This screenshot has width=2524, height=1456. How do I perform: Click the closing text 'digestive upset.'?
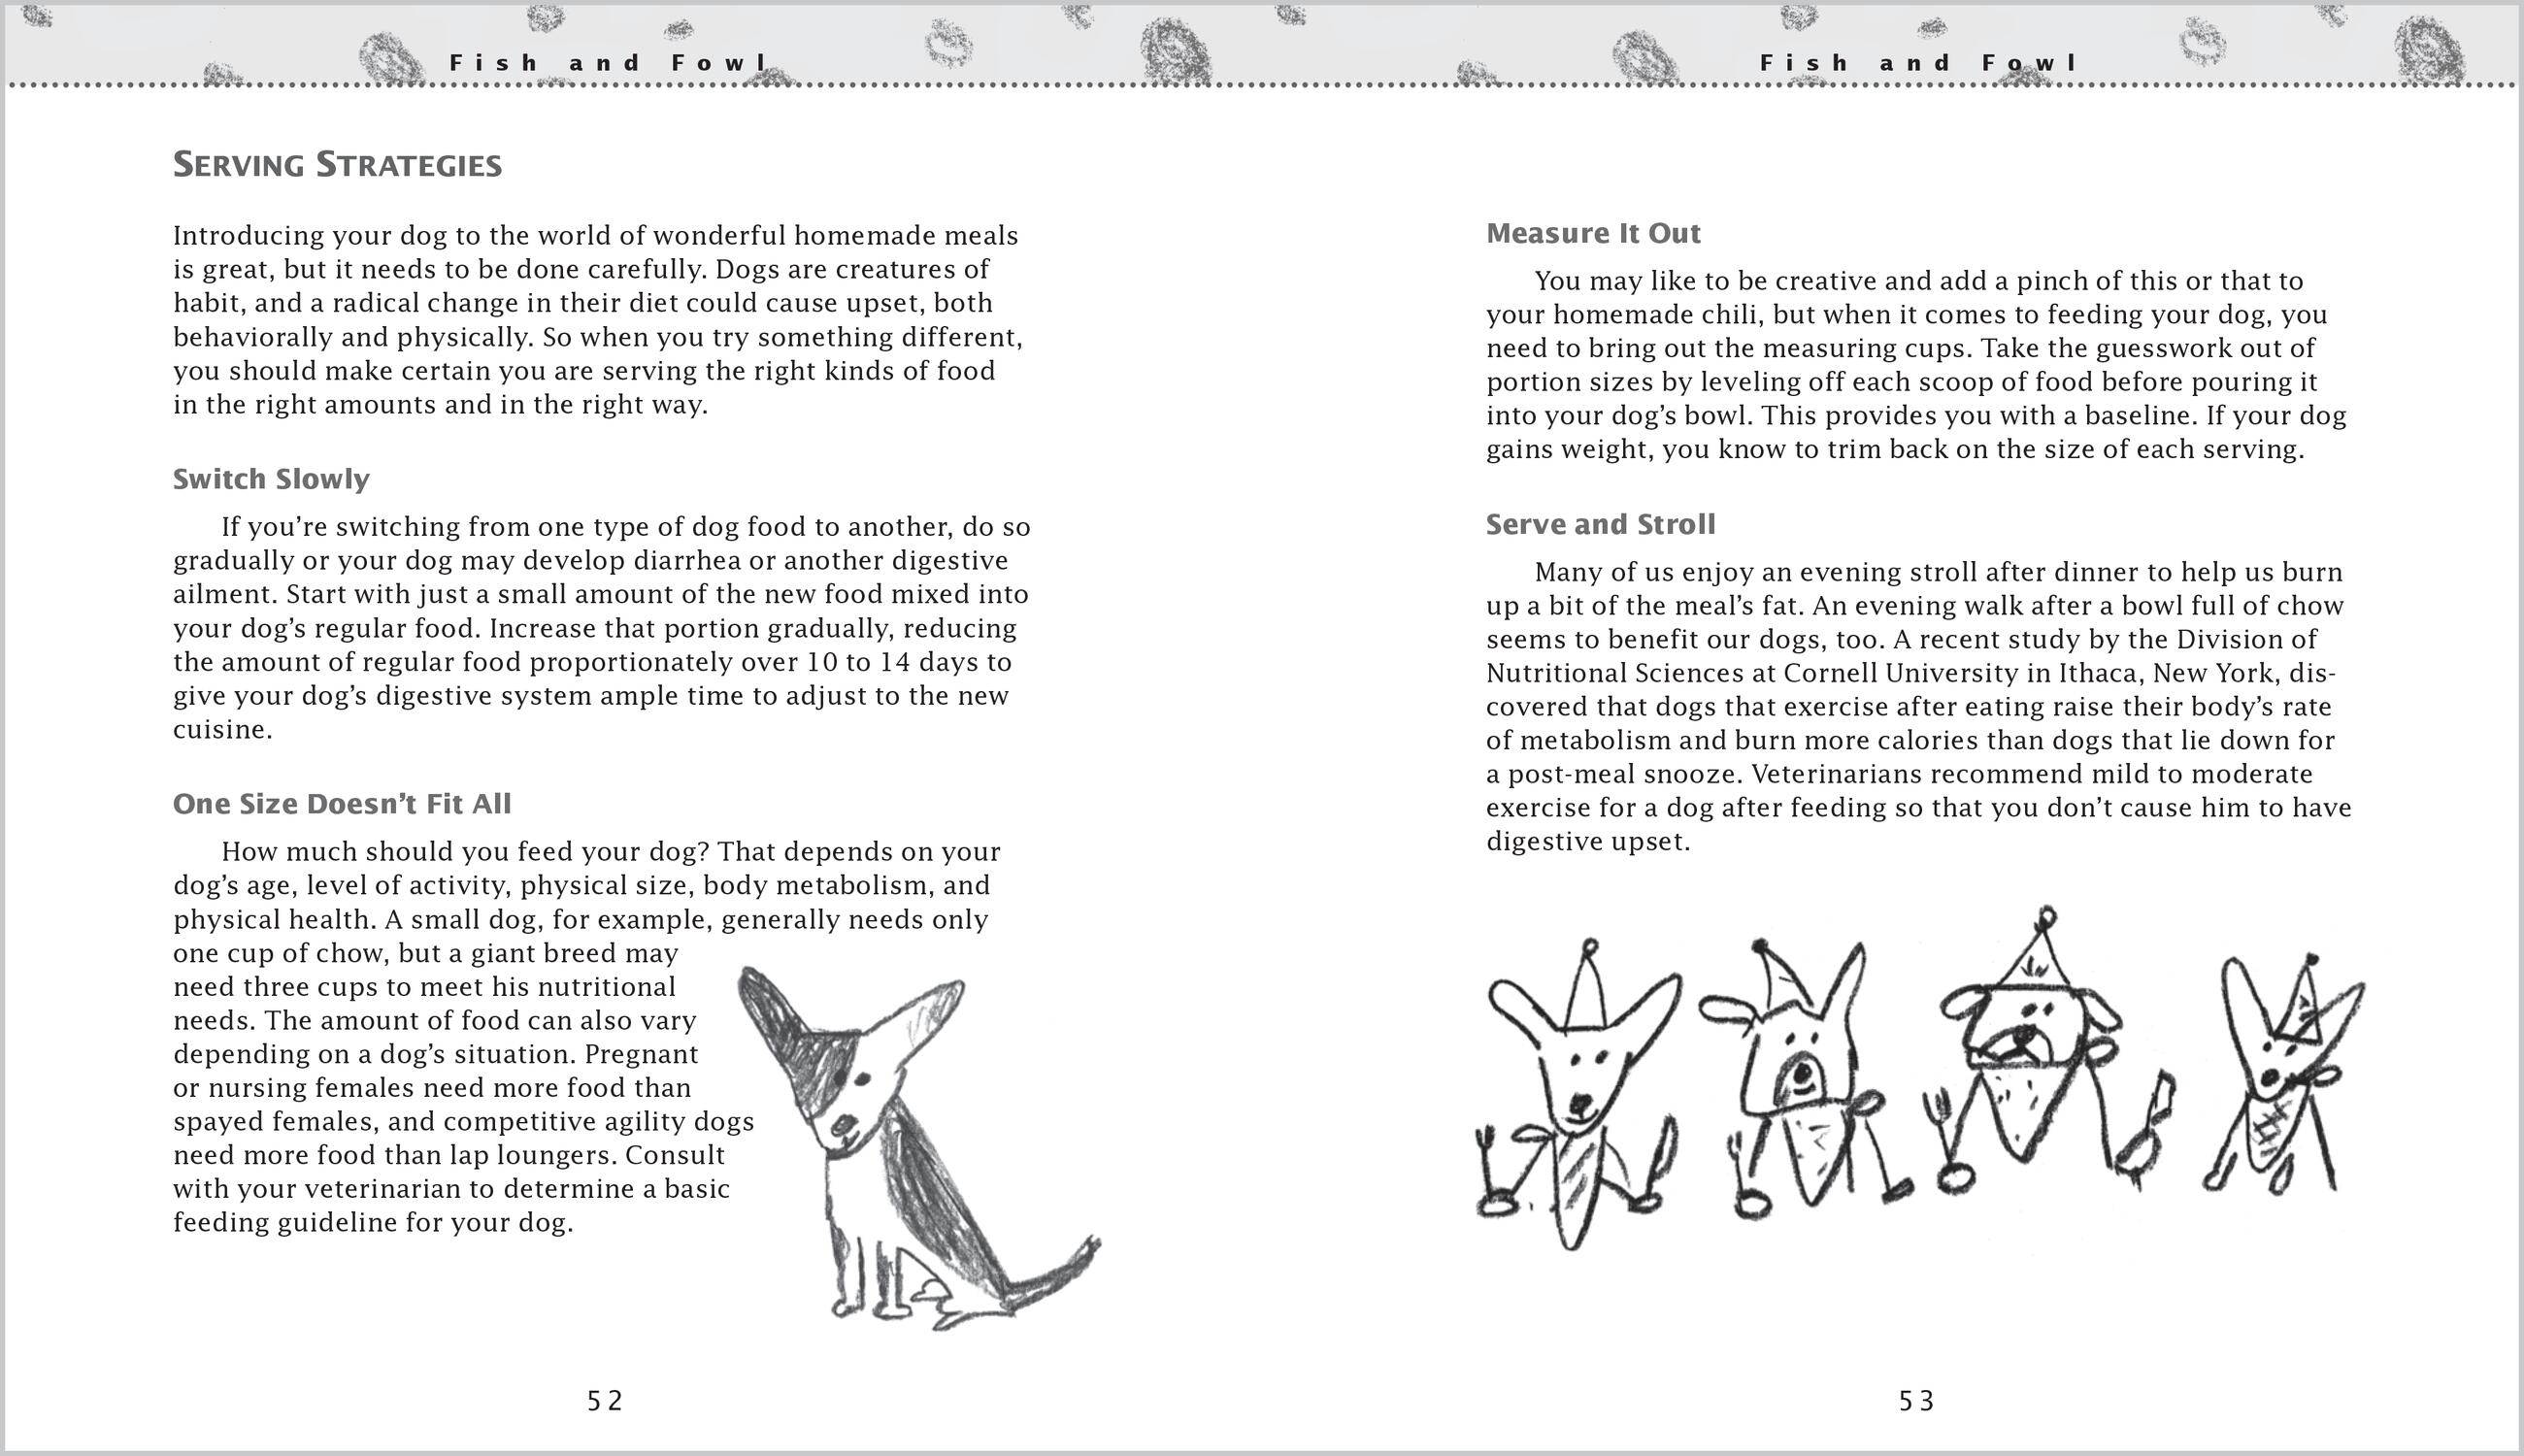tap(1588, 842)
